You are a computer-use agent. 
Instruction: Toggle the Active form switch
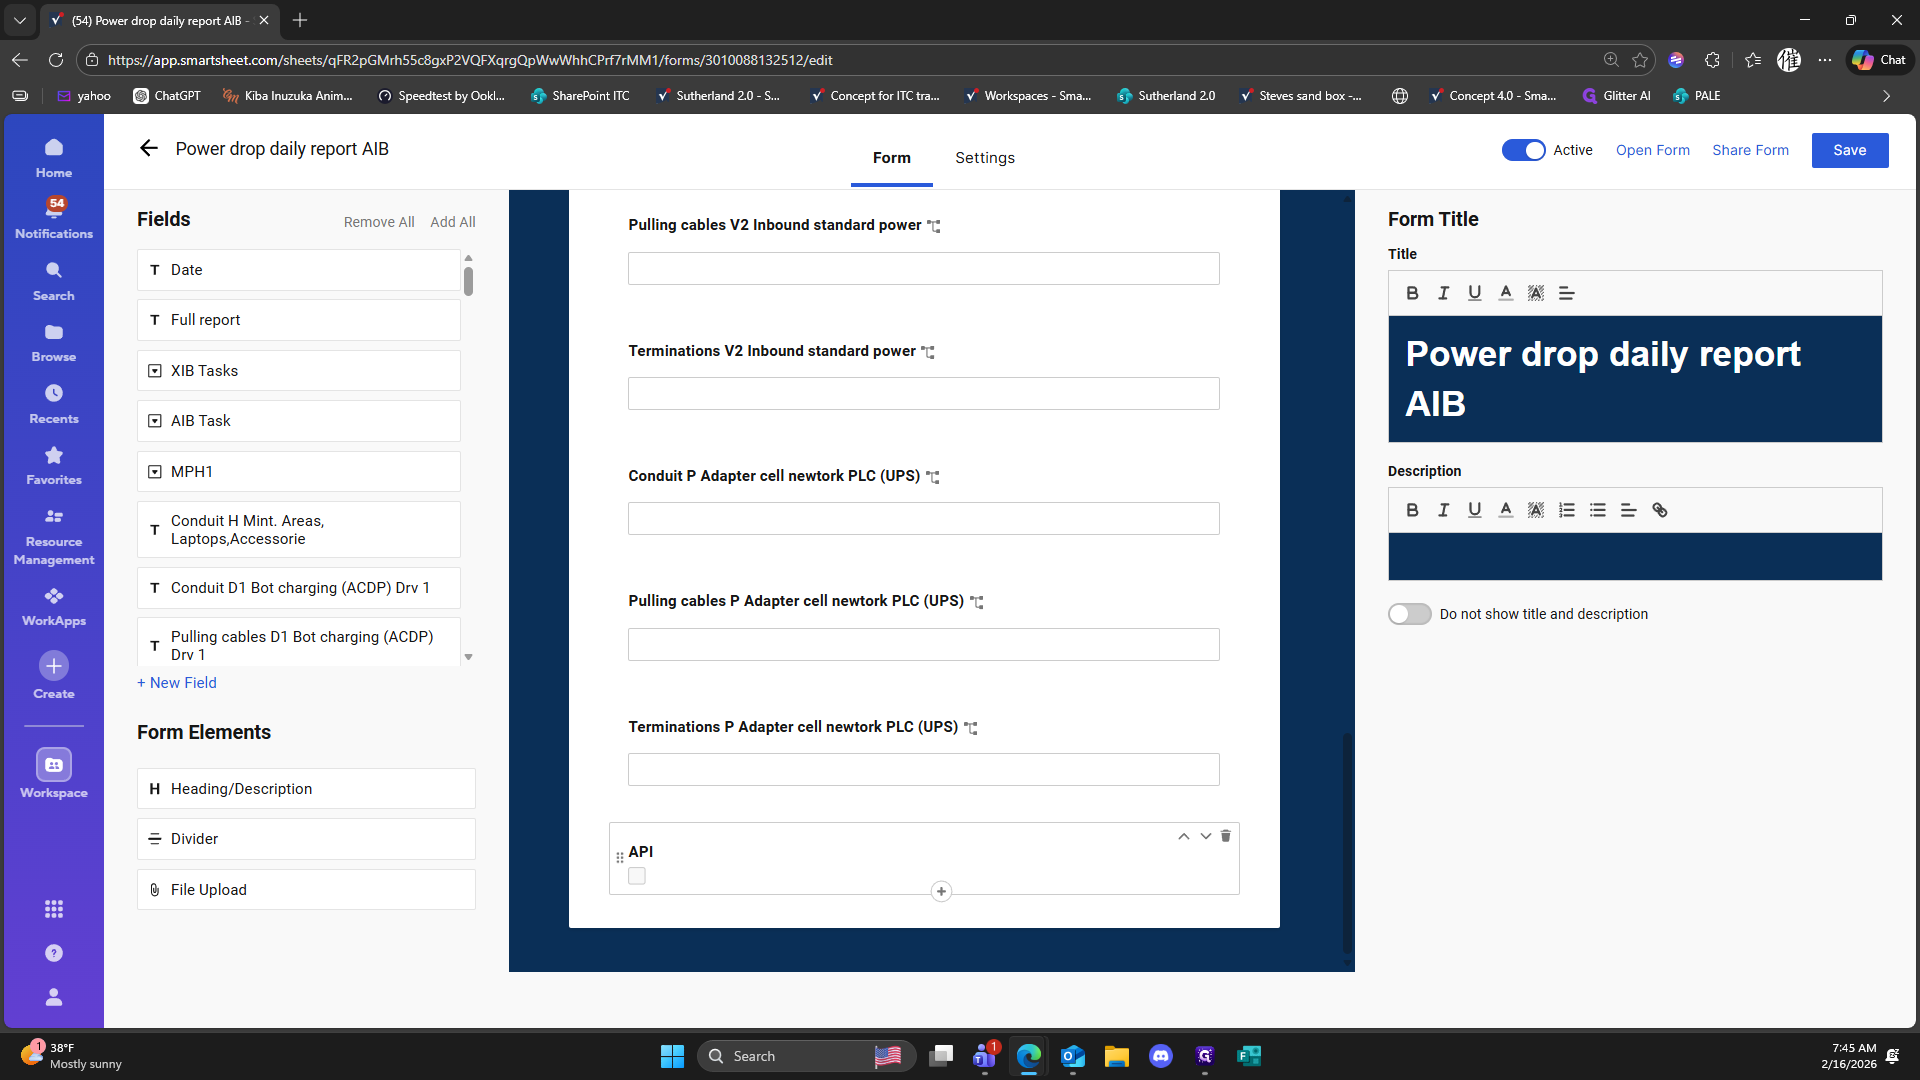tap(1523, 150)
